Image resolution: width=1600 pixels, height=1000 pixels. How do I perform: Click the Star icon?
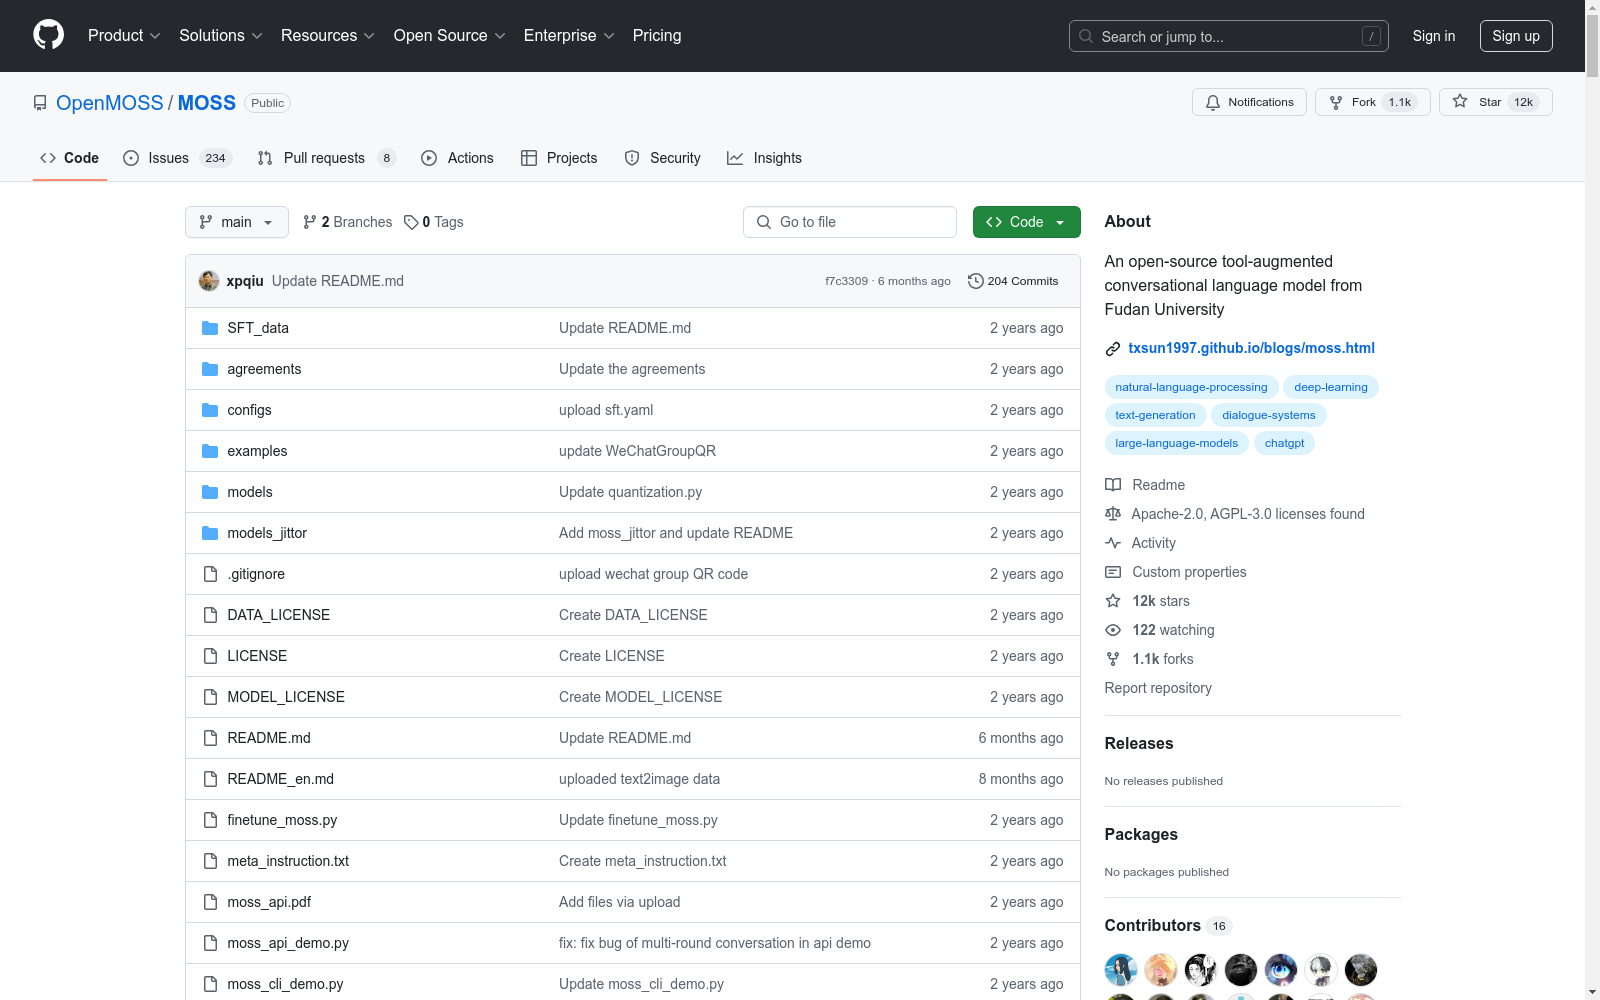pos(1460,102)
